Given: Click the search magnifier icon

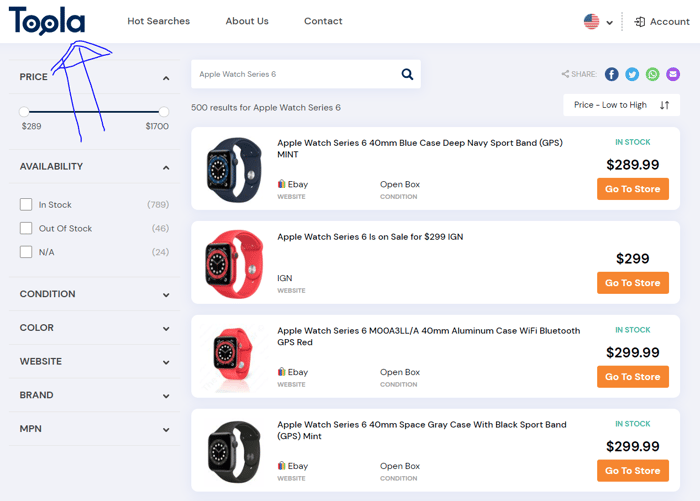Looking at the screenshot, I should pos(407,74).
